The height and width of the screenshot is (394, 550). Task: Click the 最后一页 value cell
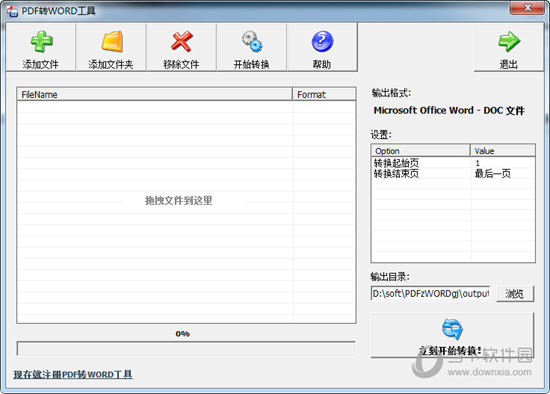(x=492, y=173)
